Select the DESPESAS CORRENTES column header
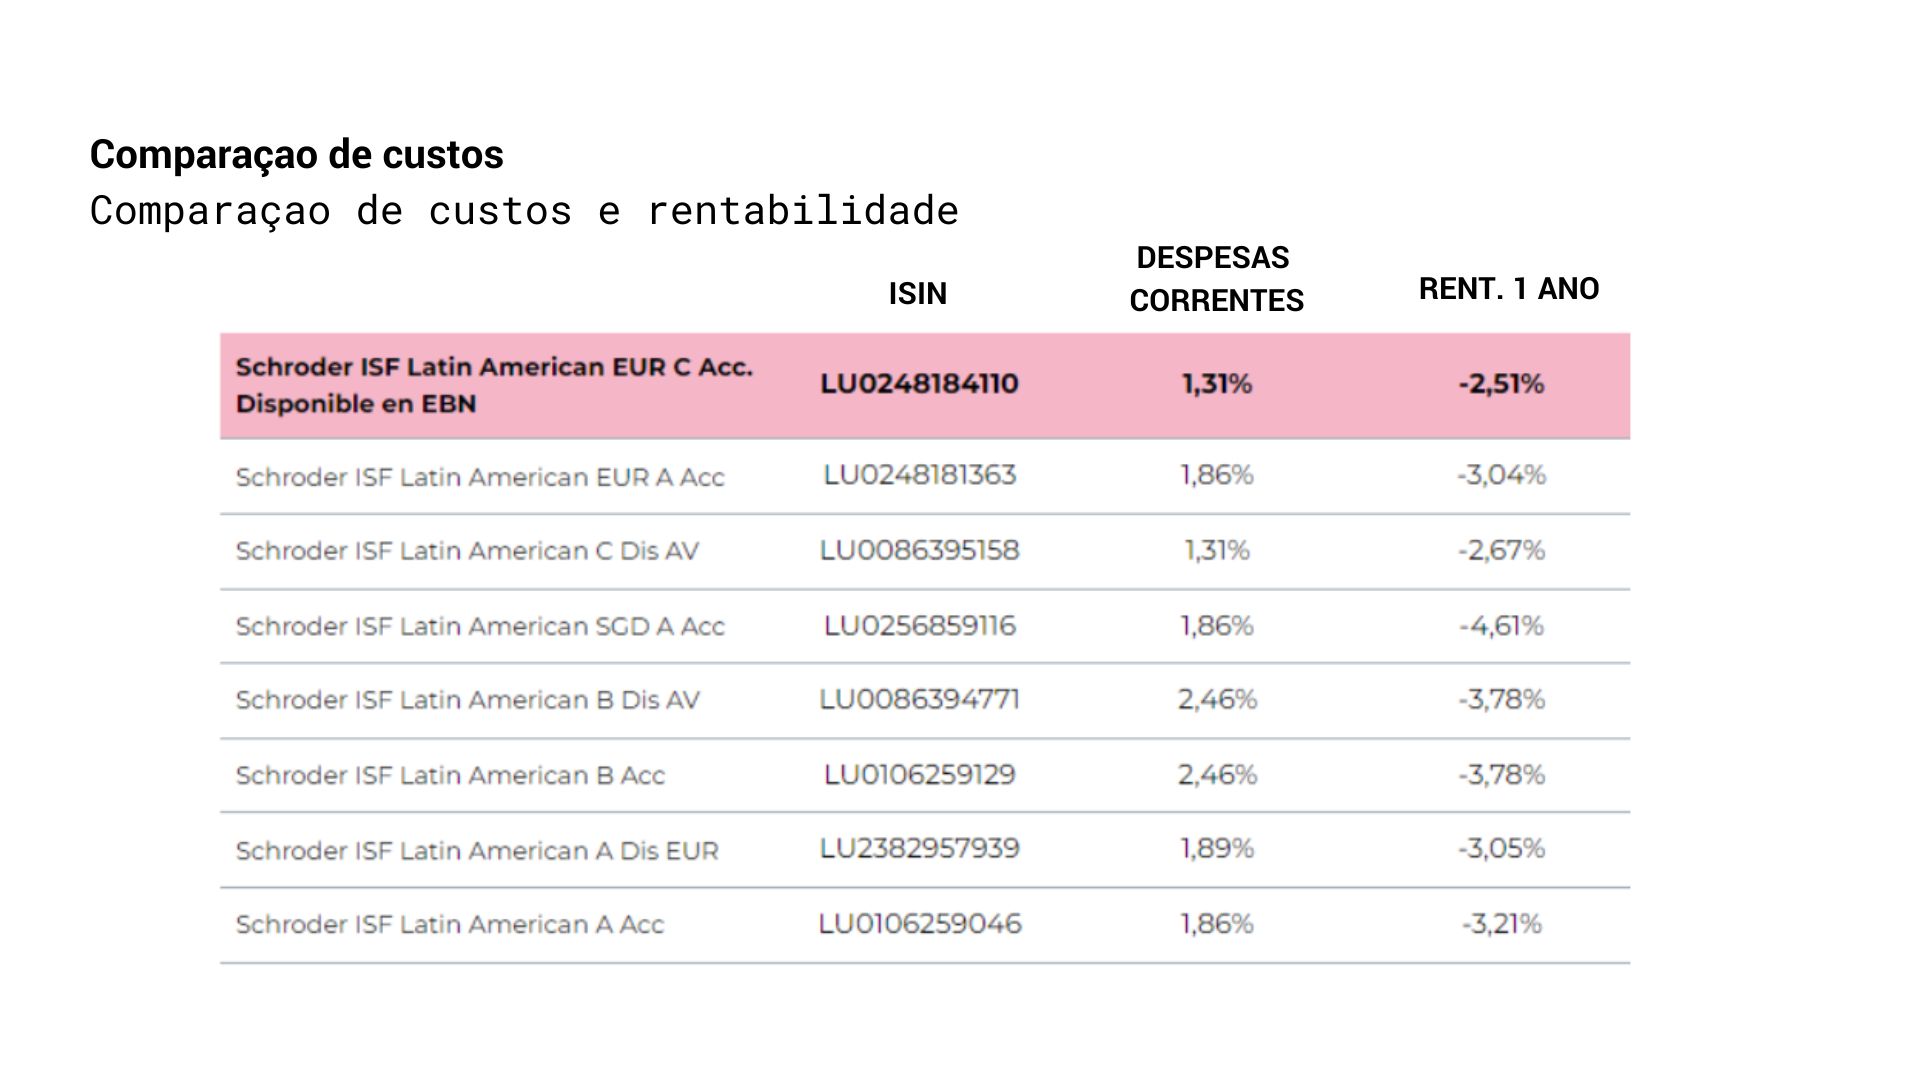This screenshot has width=1920, height=1080. 1215,279
